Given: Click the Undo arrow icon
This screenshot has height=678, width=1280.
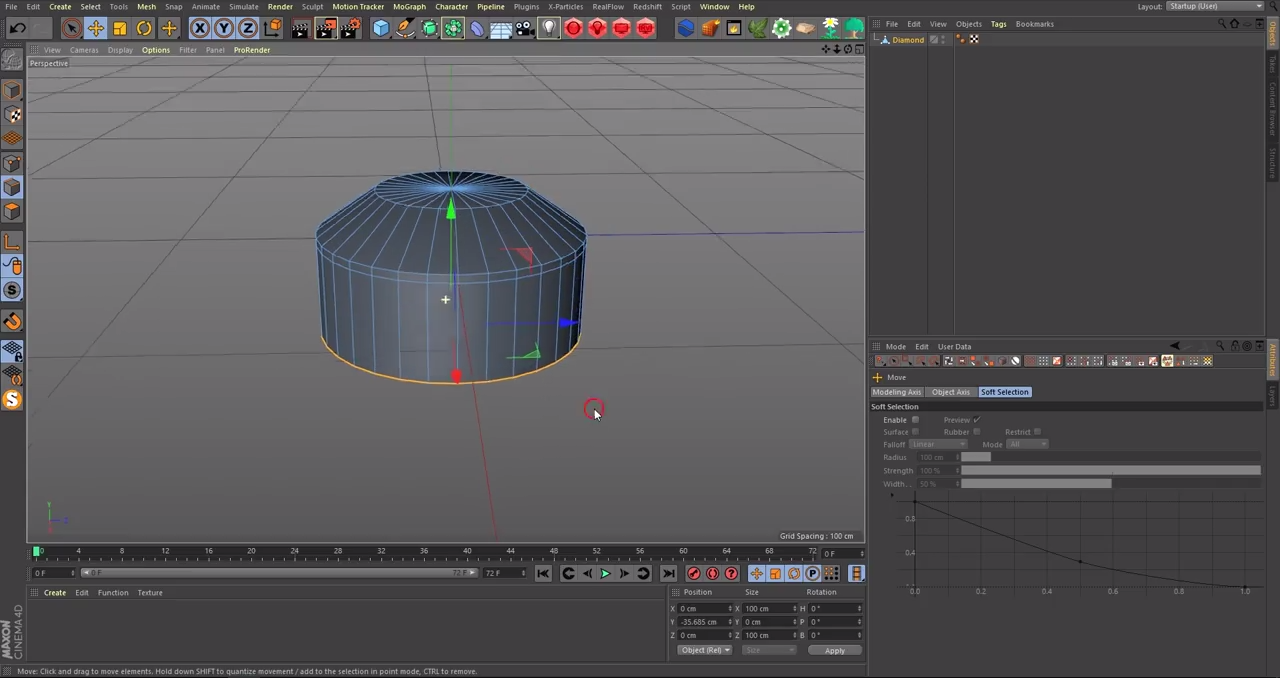Looking at the screenshot, I should [17, 27].
